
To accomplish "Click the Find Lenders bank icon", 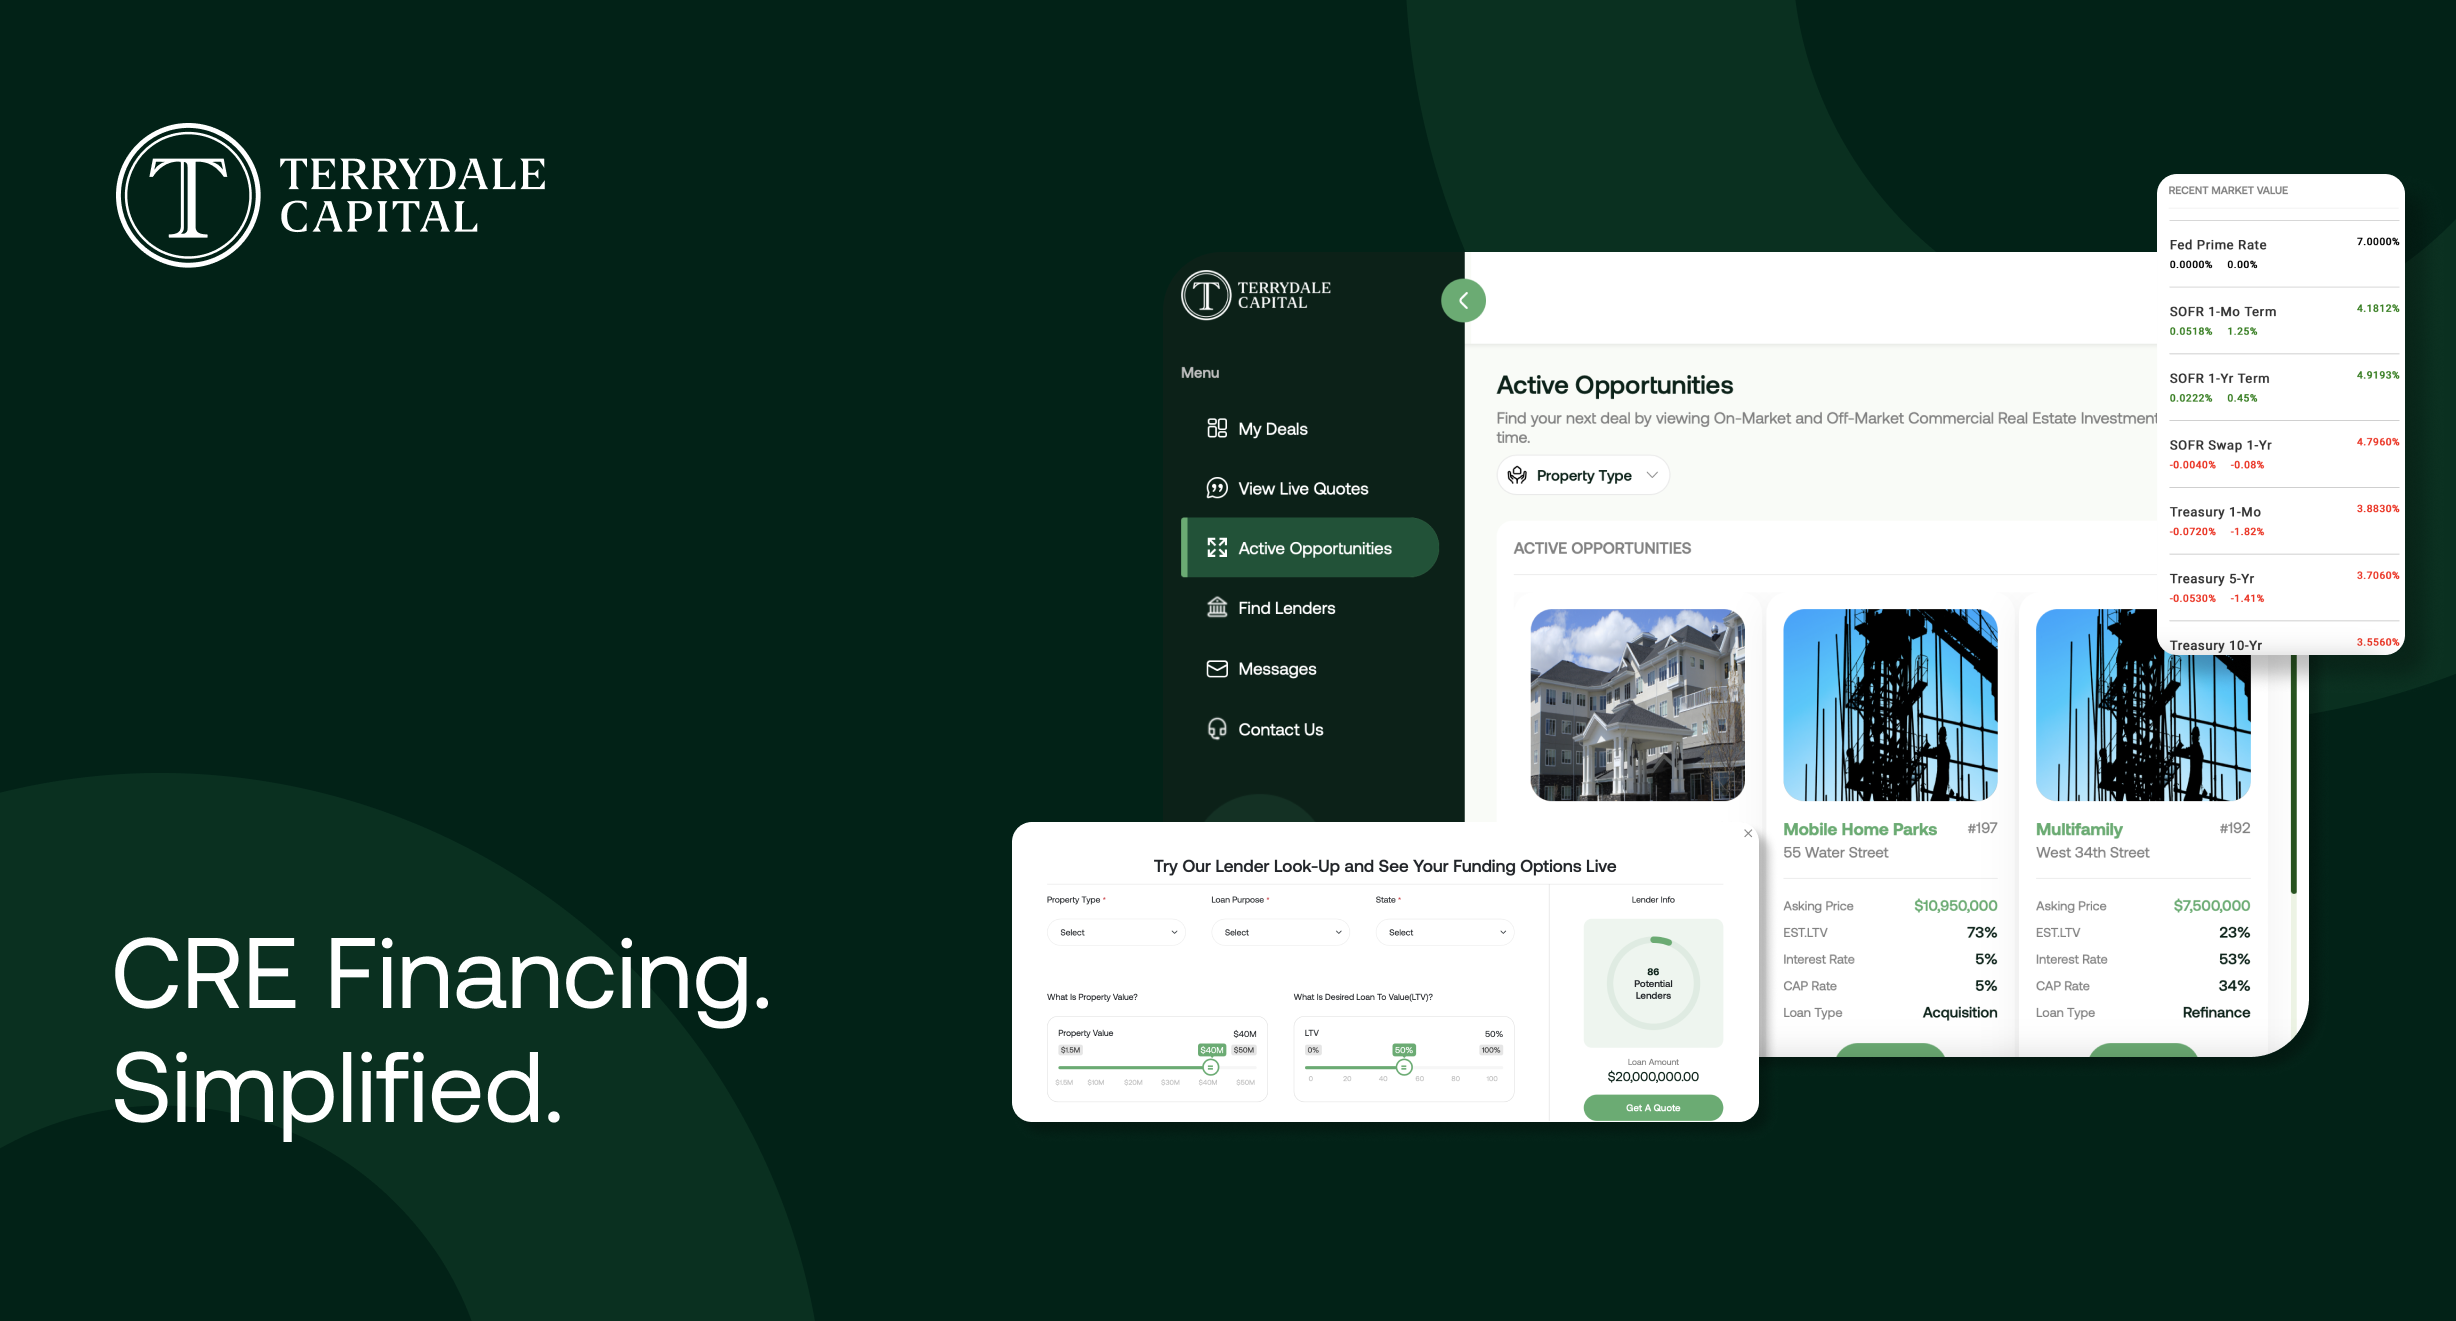I will click(x=1216, y=607).
